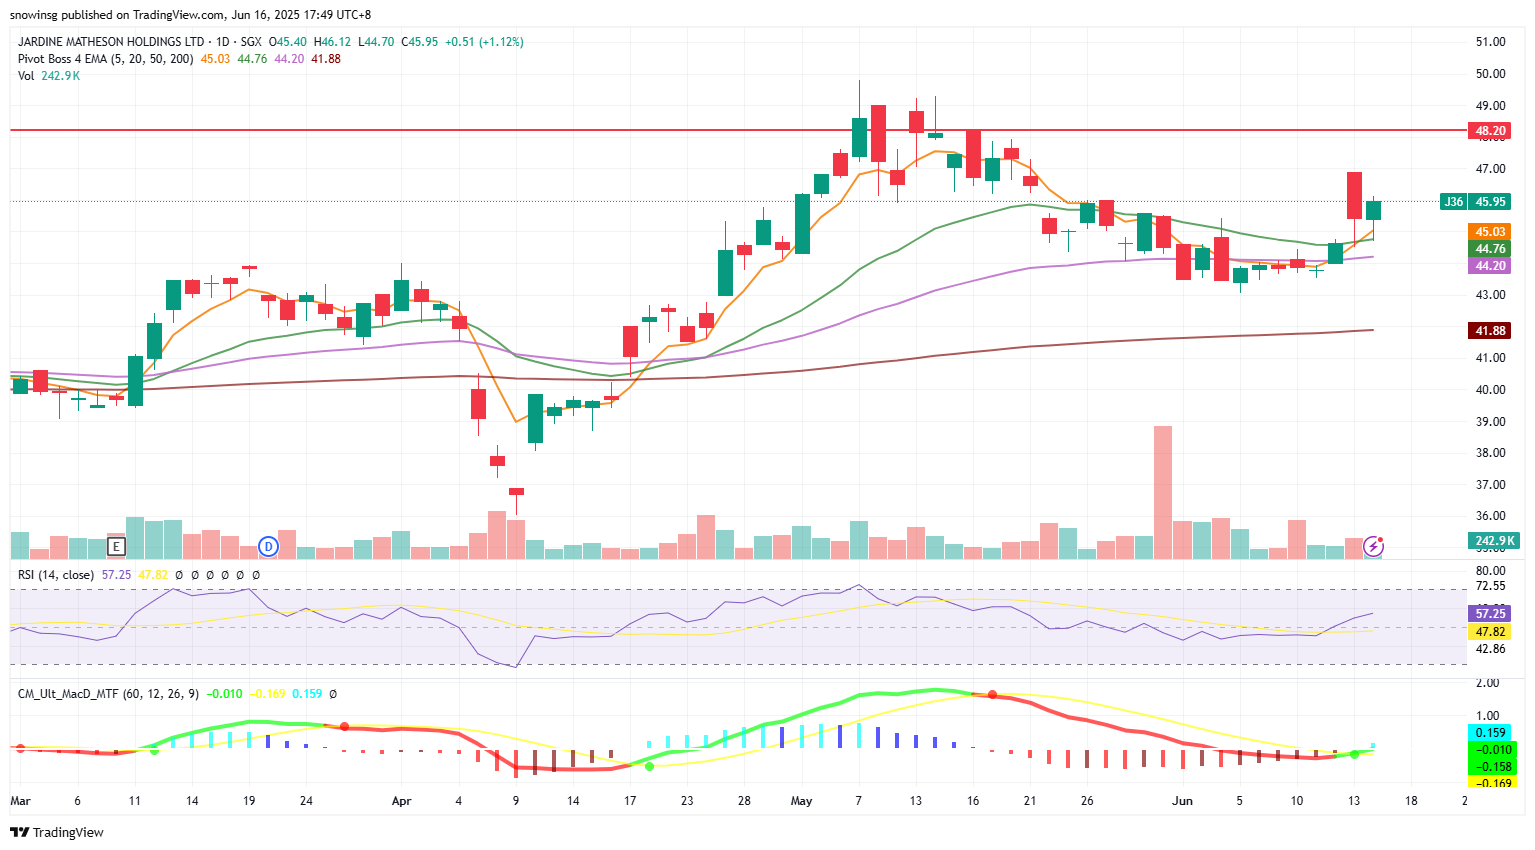Viewport: 1535px width, 850px height.
Task: Click the 'RSI (14, close)' indicator legend
Action: click(x=56, y=575)
